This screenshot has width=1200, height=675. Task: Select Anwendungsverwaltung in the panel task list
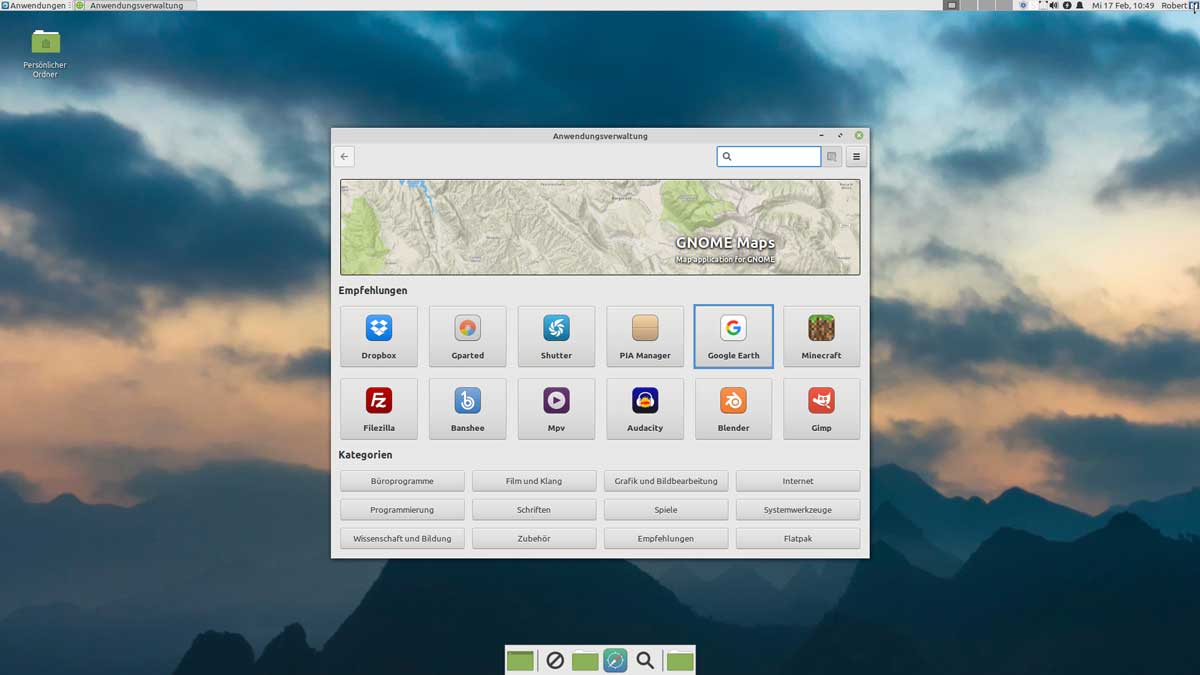point(135,5)
